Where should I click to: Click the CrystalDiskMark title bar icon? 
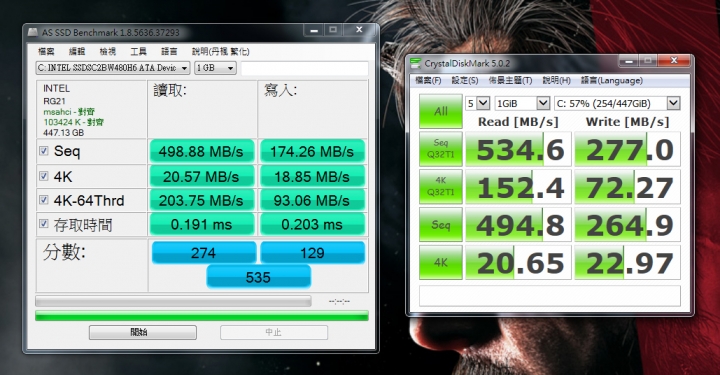[x=416, y=63]
